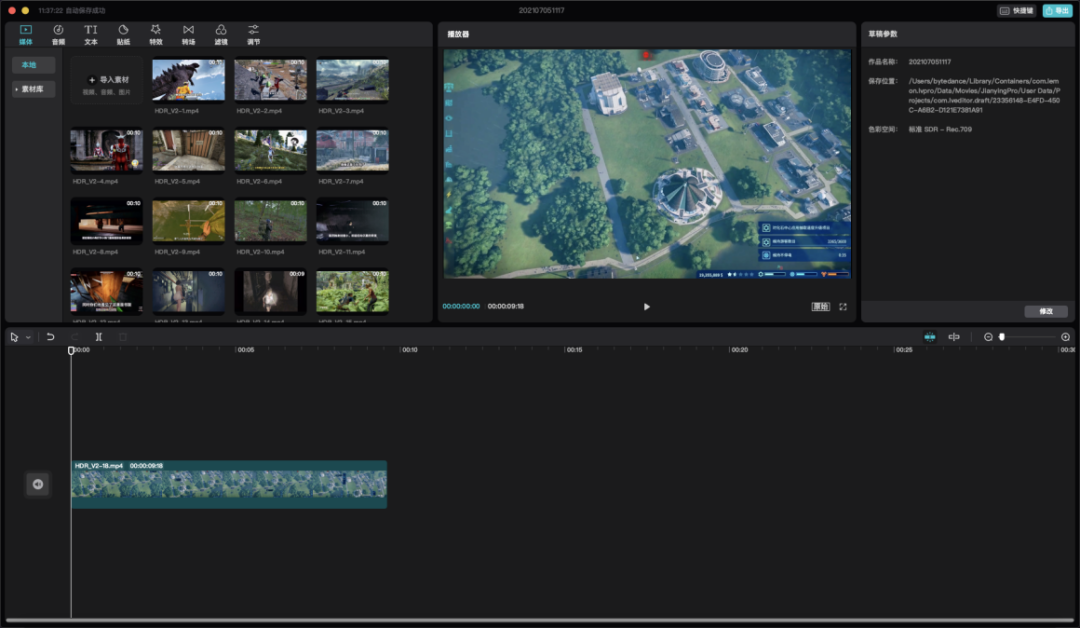Screen dimensions: 1080x628
Task: Click 导入素材 to import media
Action: (107, 79)
